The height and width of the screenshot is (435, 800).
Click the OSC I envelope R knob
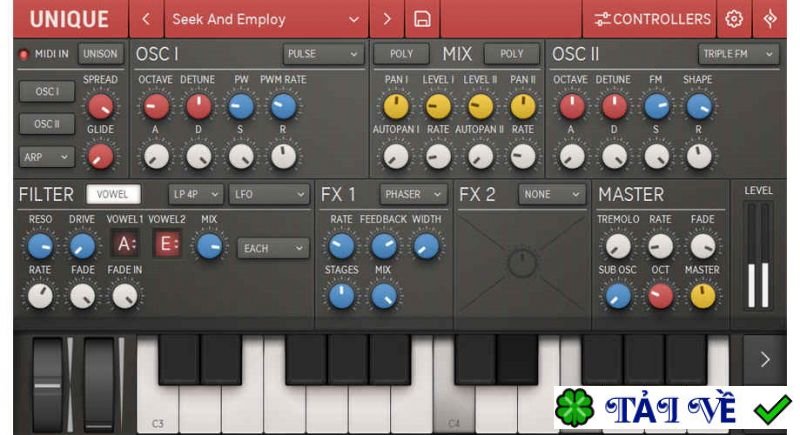[283, 156]
